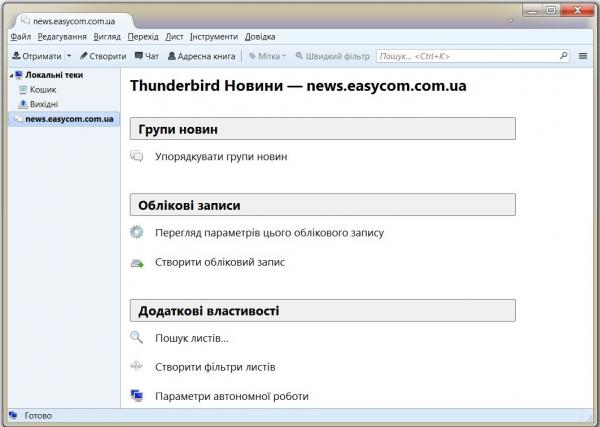
Task: Open Перегляд параметрів цього облікового запису
Action: [x=269, y=233]
